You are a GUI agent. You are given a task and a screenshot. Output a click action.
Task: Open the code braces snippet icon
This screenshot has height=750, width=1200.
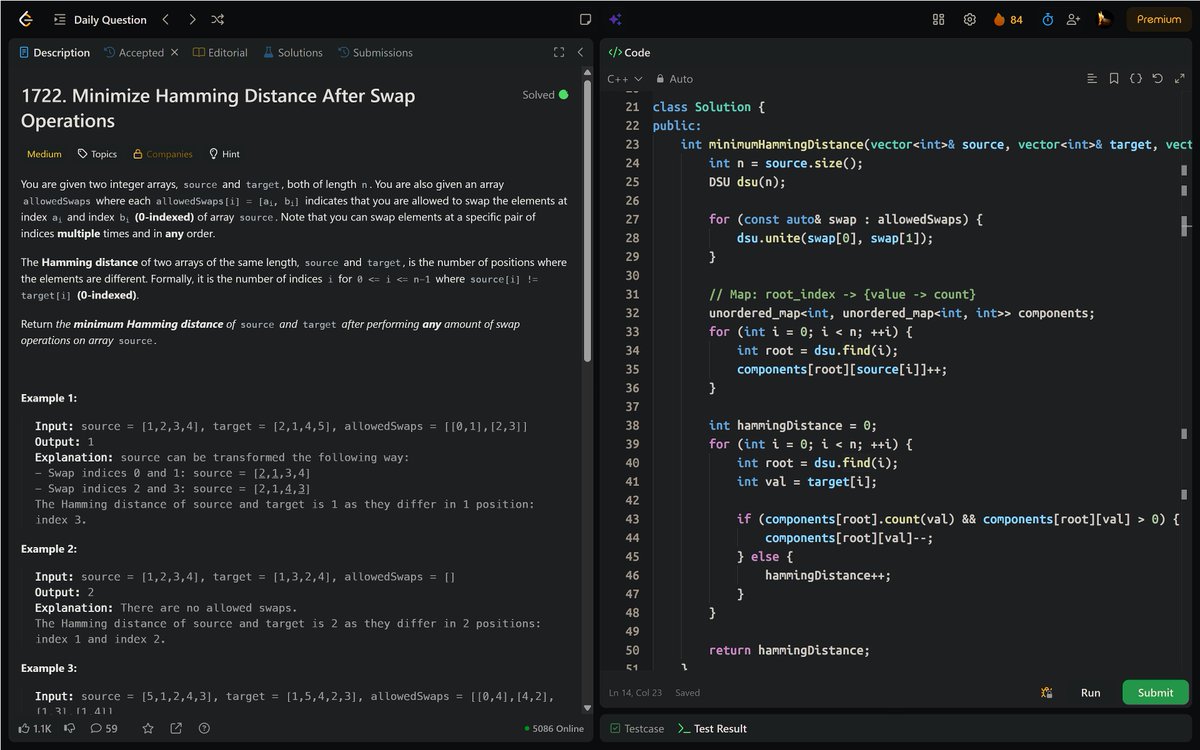click(x=1136, y=79)
